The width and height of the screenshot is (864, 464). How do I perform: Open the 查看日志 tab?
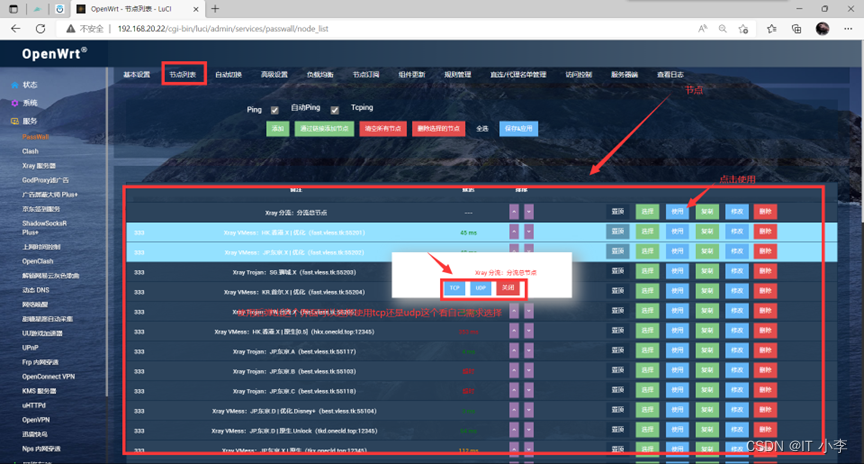tap(670, 74)
